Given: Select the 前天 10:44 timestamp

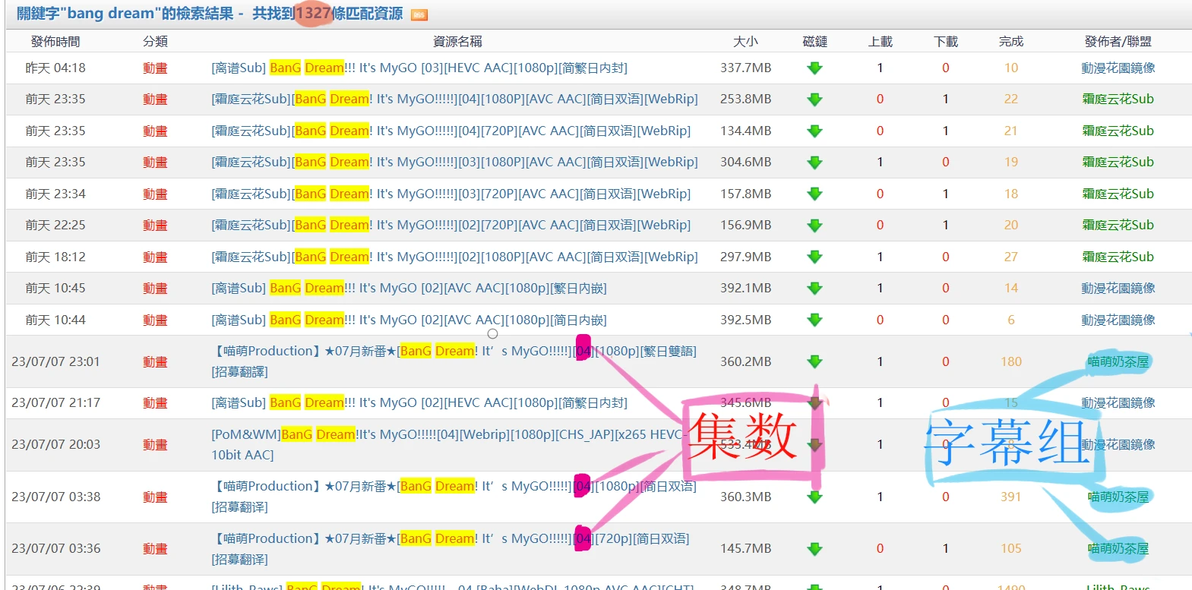Looking at the screenshot, I should click(x=55, y=320).
